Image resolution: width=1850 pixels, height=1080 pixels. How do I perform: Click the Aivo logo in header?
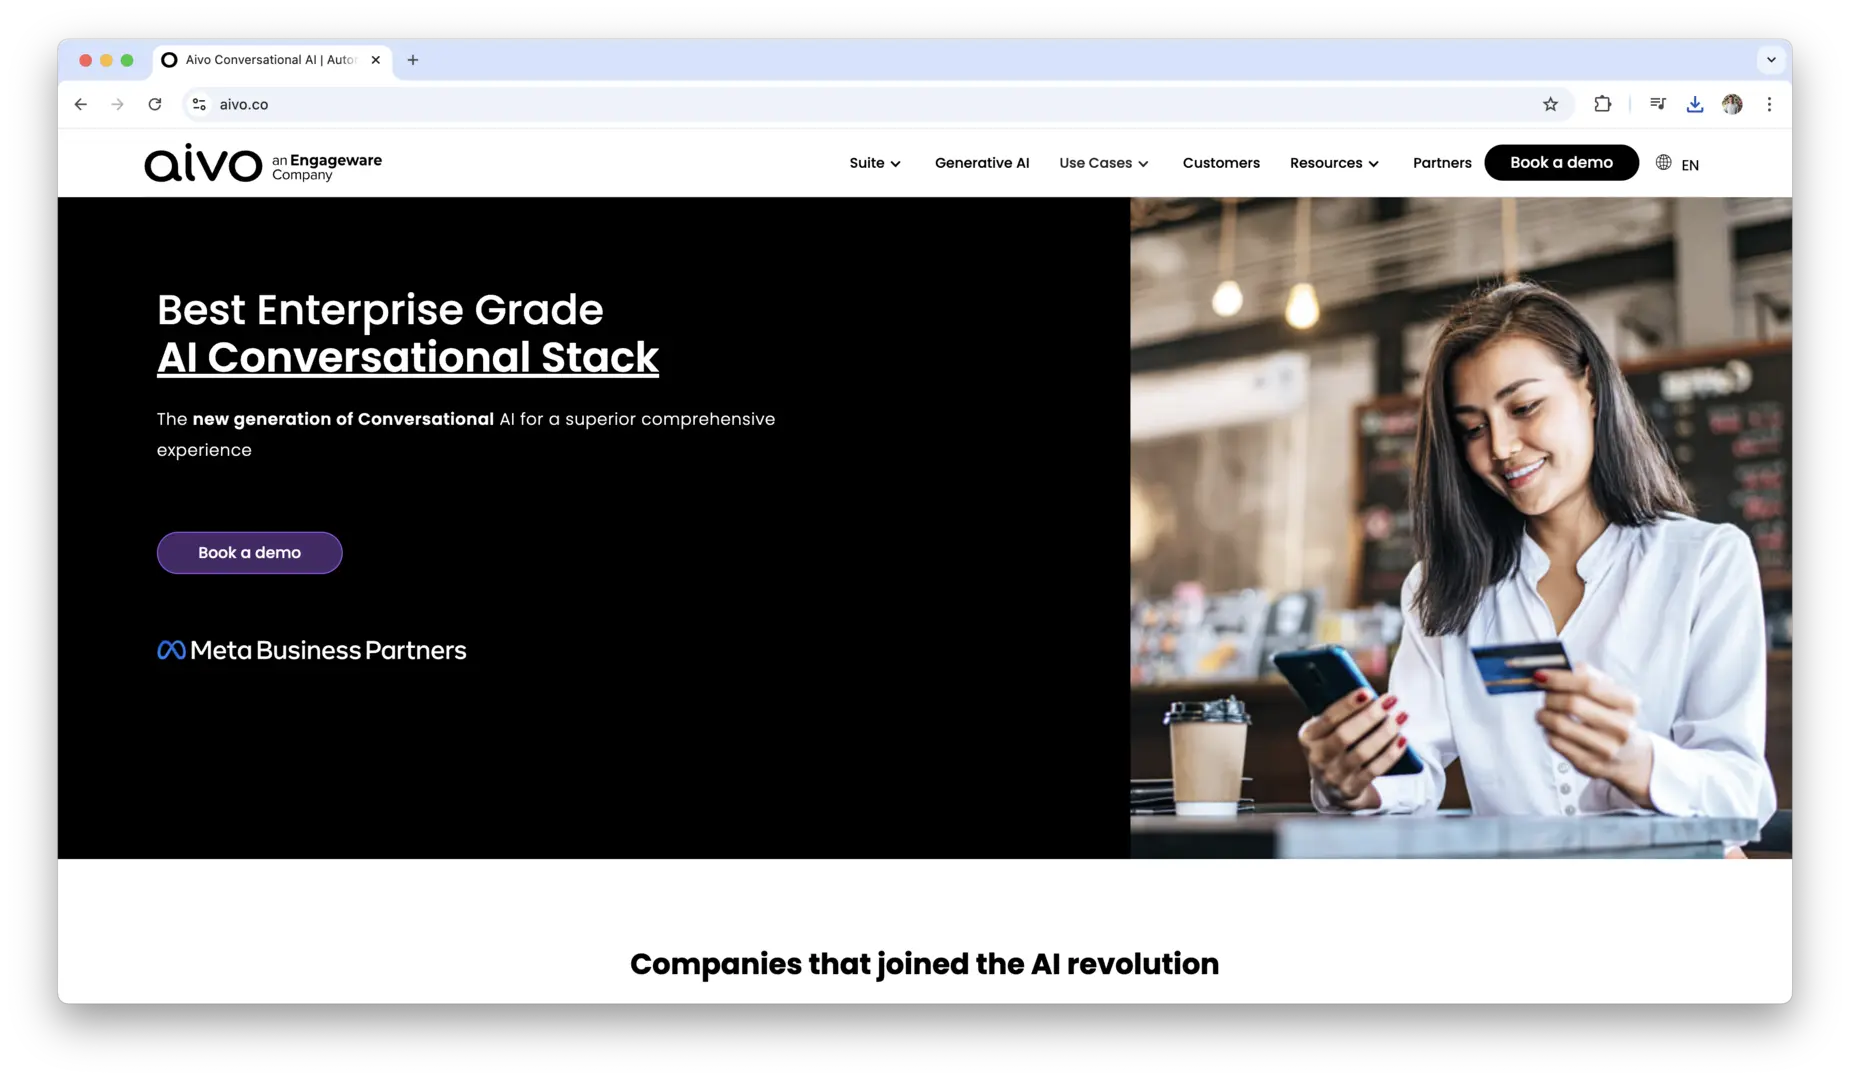click(x=203, y=163)
